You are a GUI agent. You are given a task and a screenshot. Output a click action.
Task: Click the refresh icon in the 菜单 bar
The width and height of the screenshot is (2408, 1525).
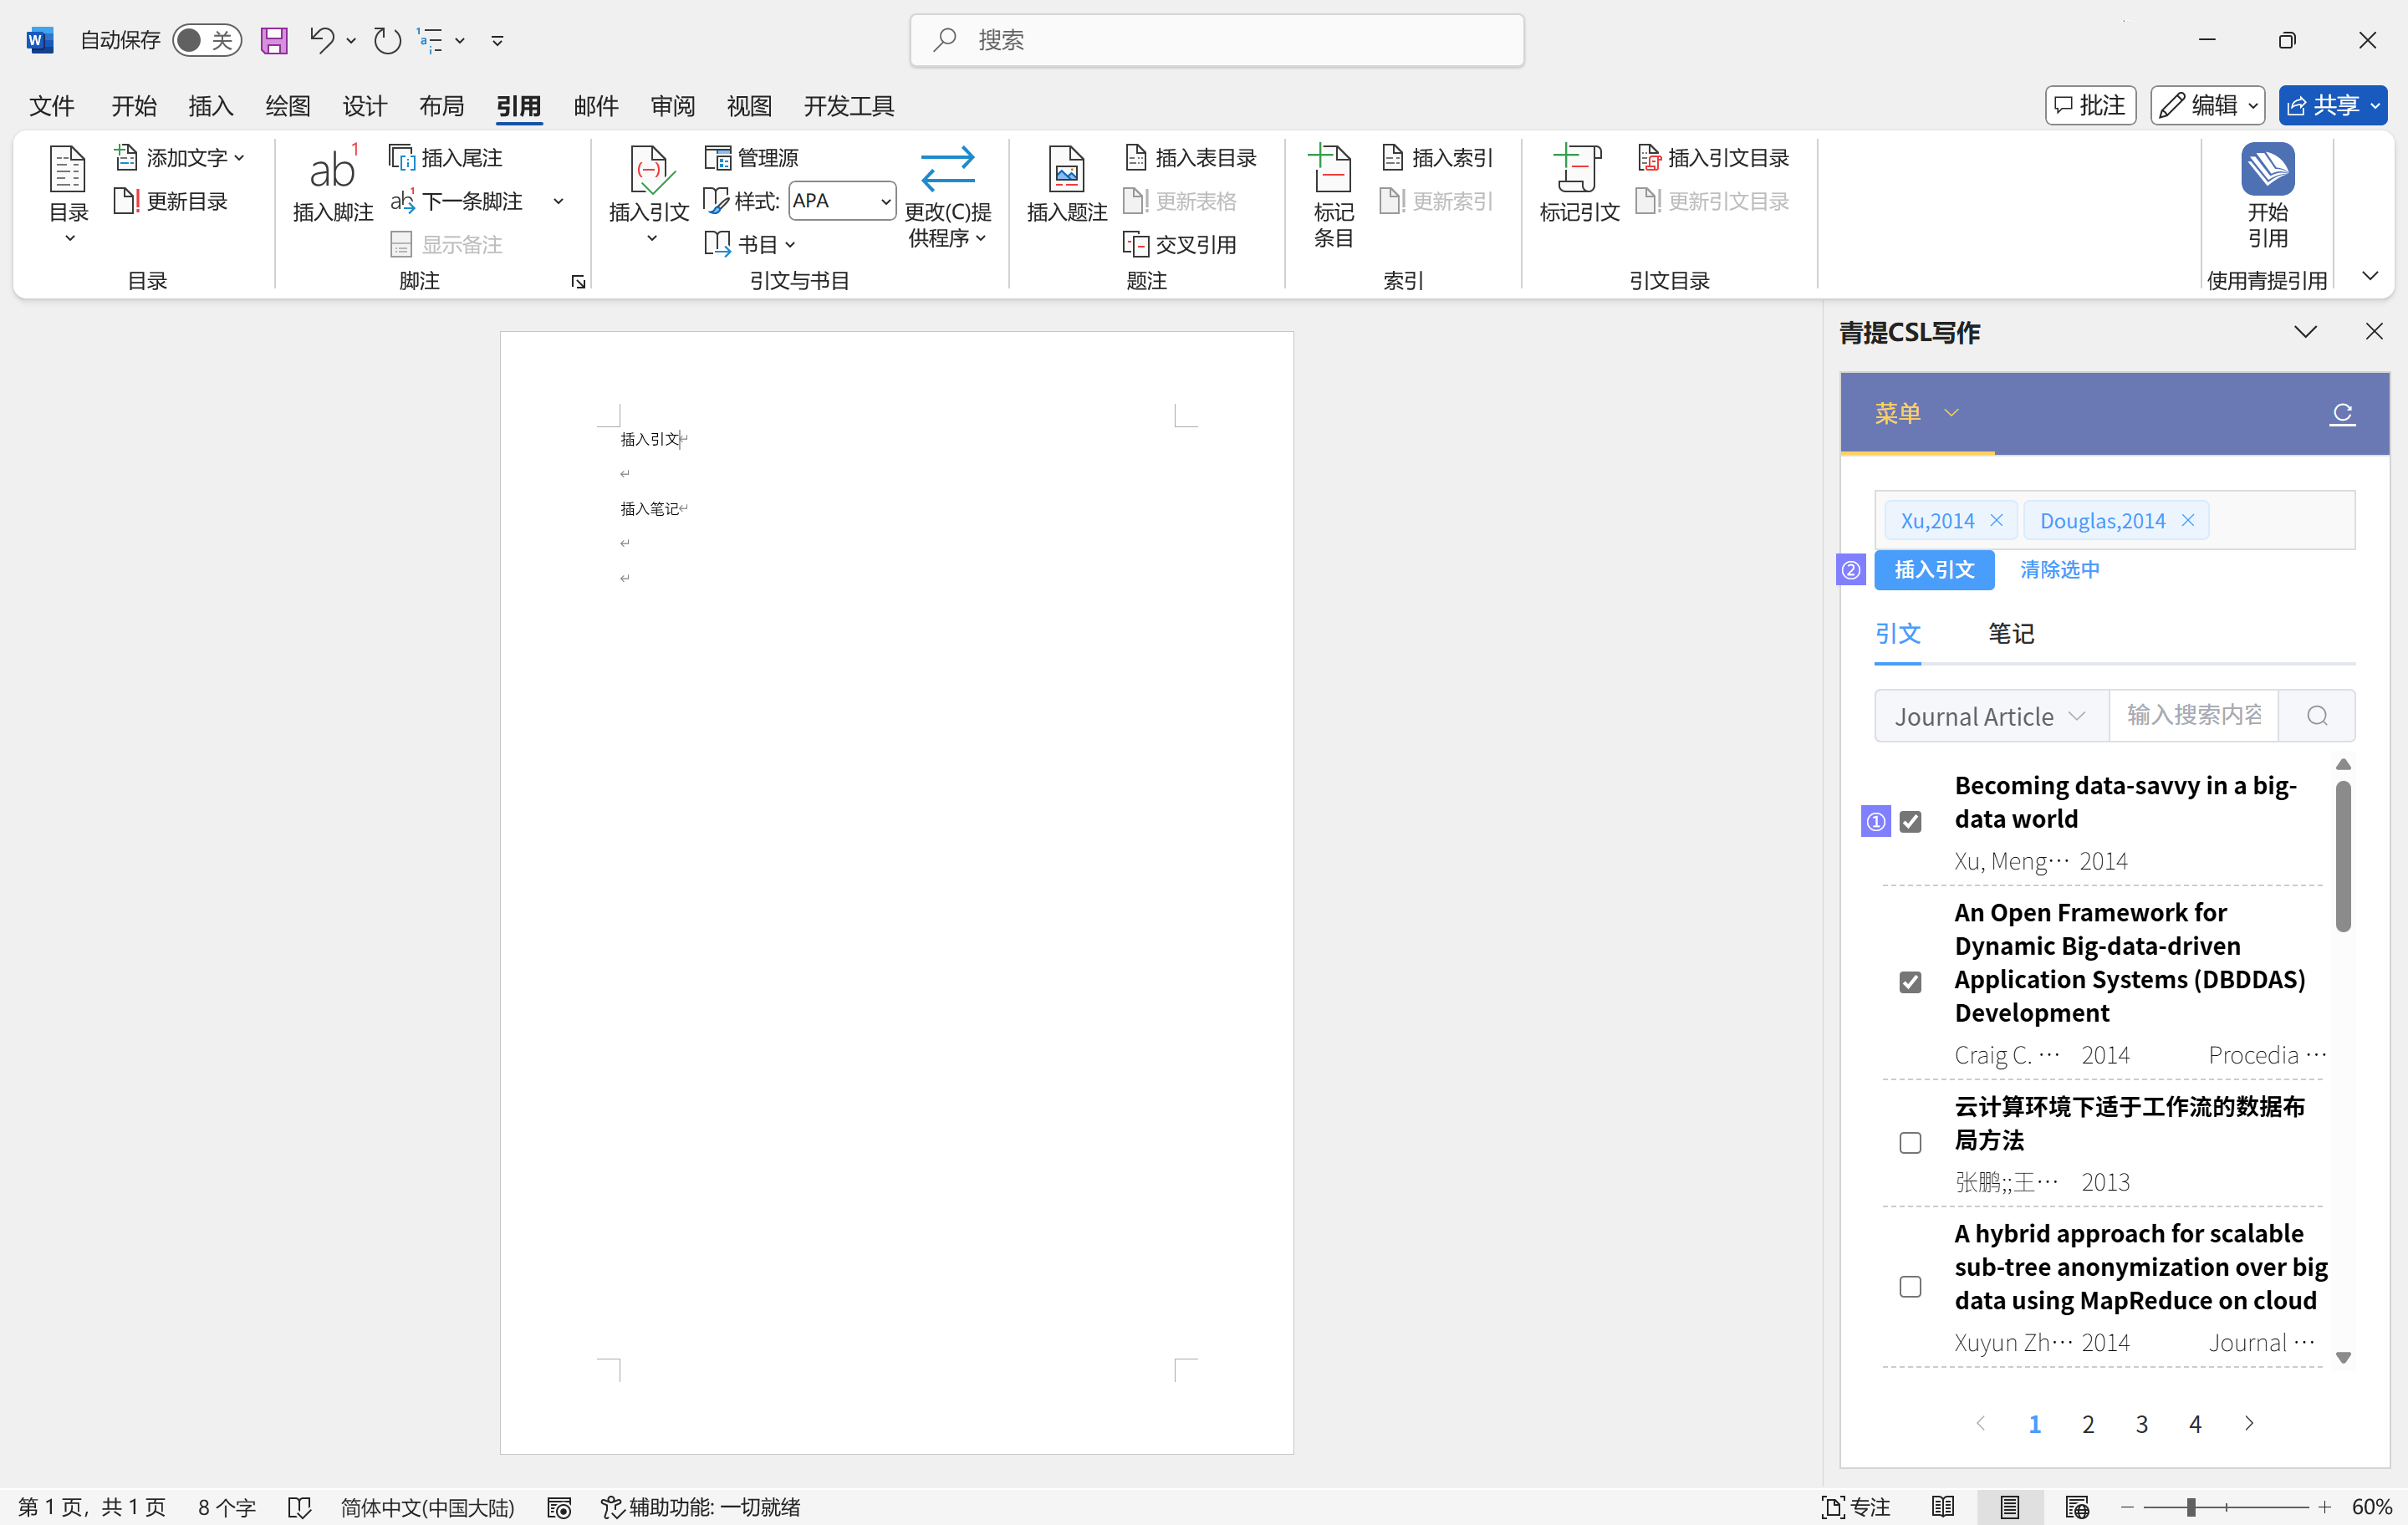2342,413
